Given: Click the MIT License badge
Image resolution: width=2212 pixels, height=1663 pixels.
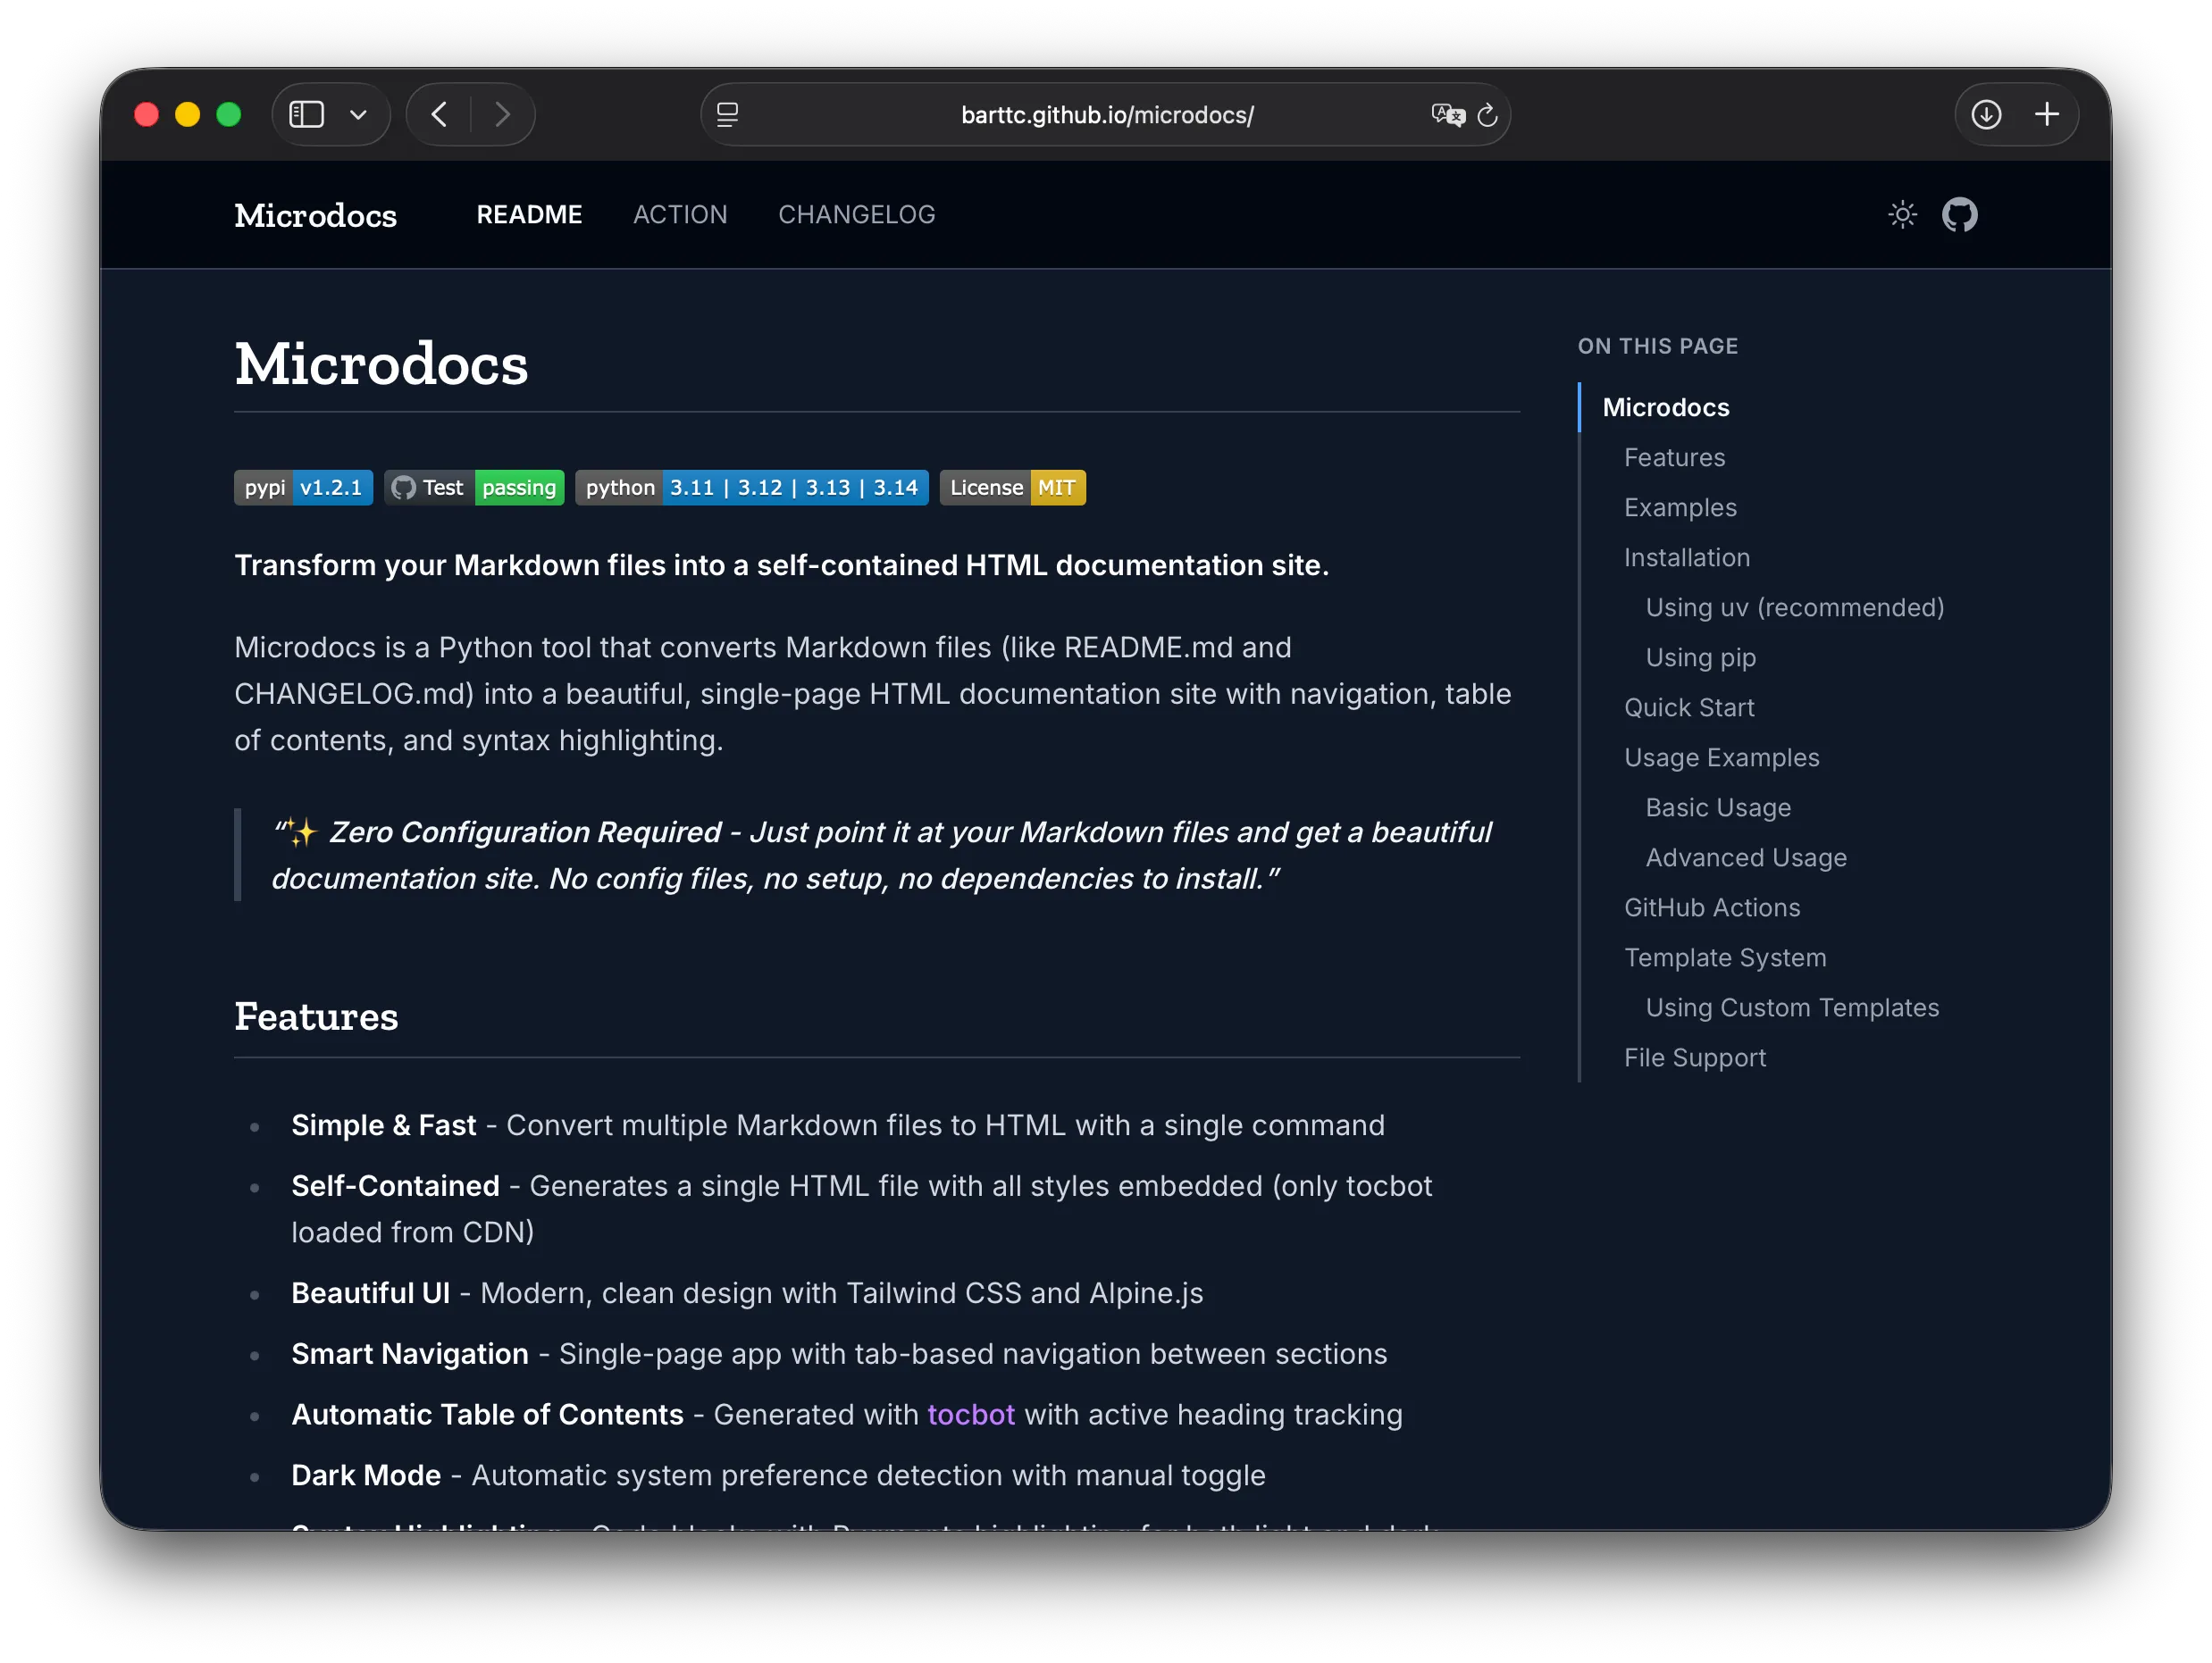Looking at the screenshot, I should 1012,488.
